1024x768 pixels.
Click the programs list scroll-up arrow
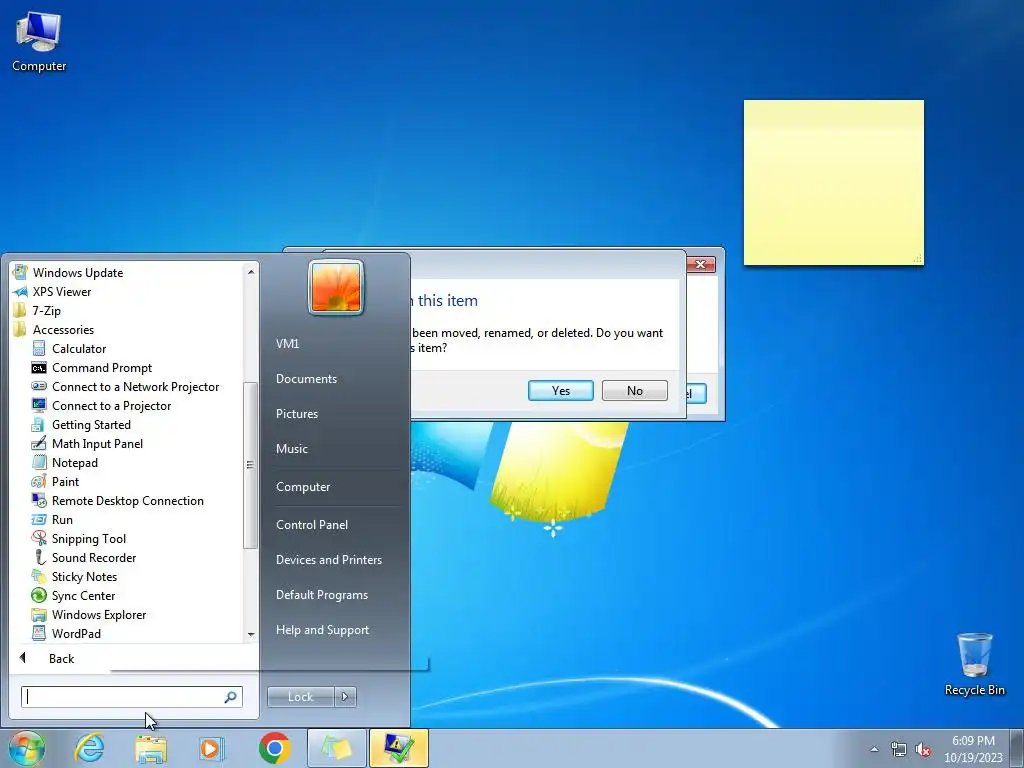251,271
